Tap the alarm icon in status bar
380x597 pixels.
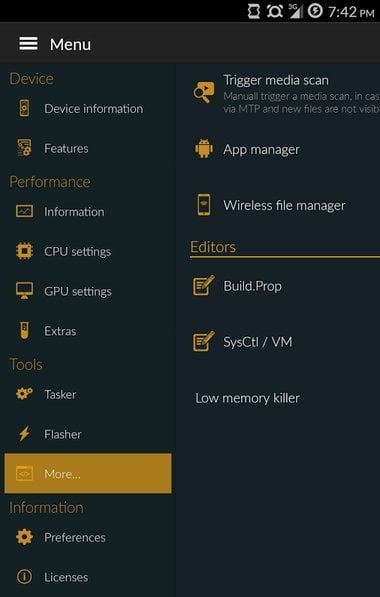click(x=274, y=11)
